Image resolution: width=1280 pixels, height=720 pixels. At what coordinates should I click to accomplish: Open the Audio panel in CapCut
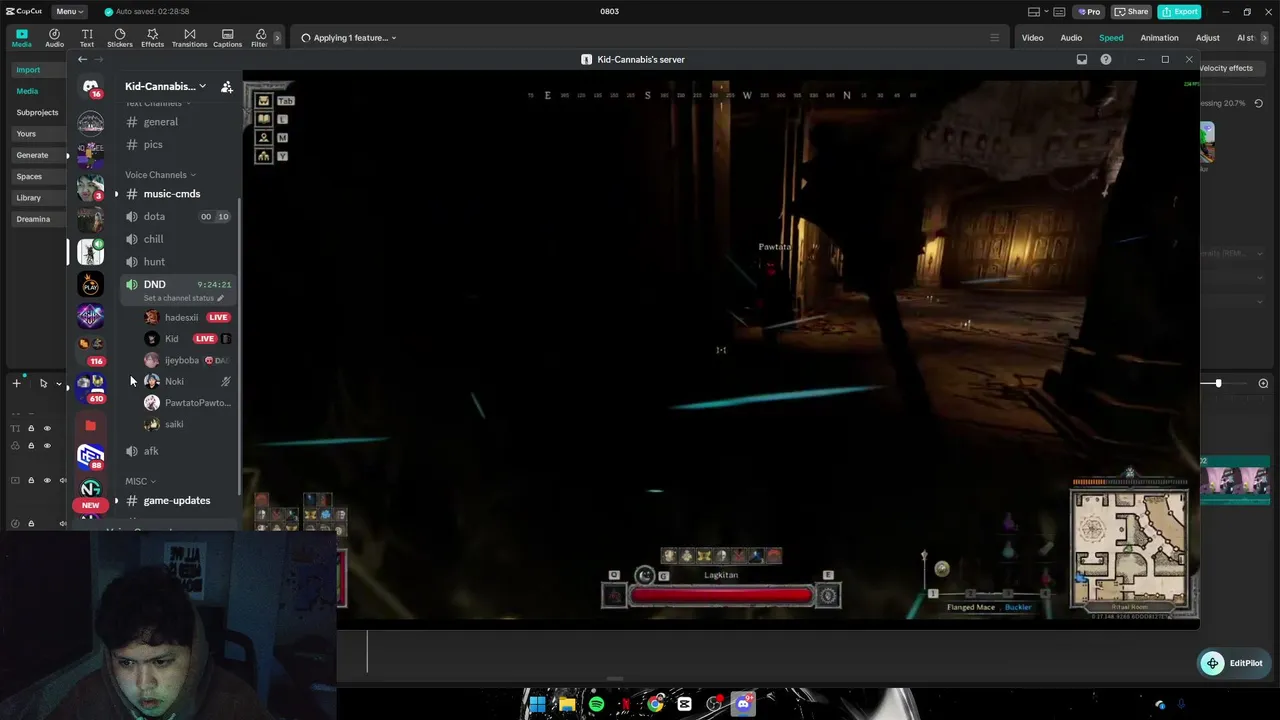(x=54, y=38)
